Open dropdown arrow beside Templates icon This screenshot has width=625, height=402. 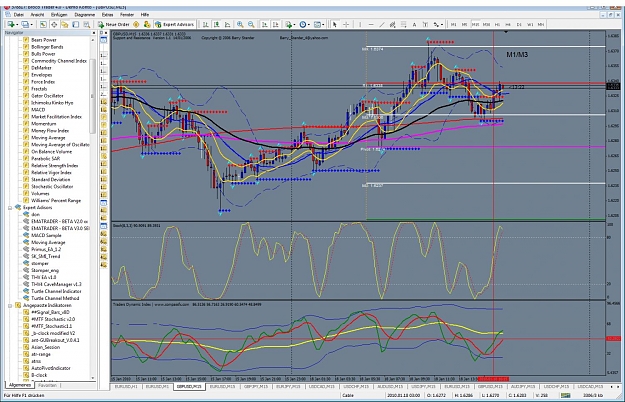coord(323,25)
